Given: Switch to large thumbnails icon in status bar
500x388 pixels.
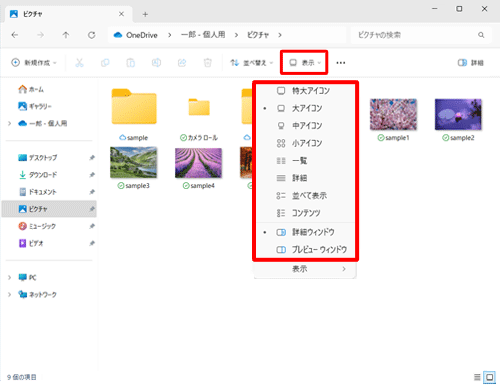Looking at the screenshot, I should click(x=489, y=377).
